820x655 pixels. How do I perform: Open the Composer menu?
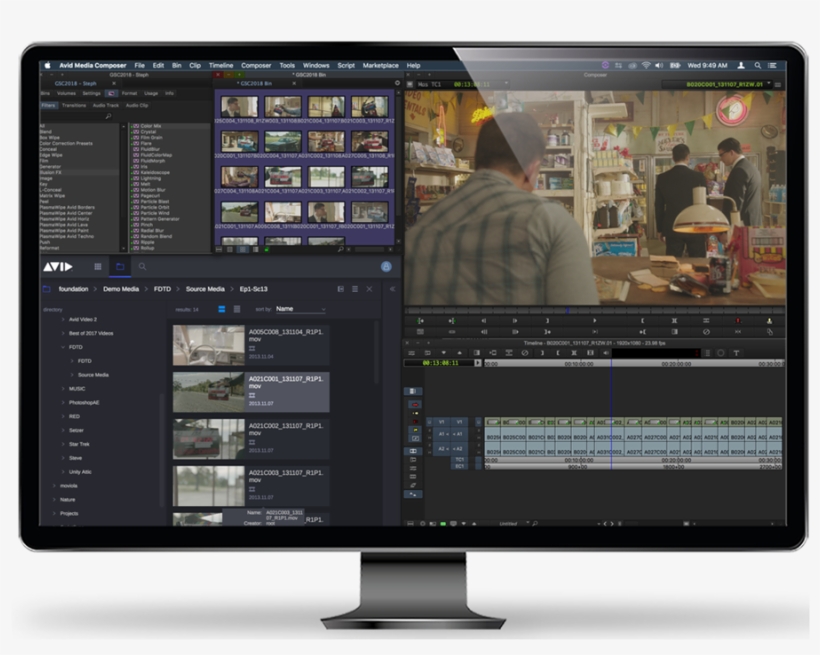coord(256,65)
